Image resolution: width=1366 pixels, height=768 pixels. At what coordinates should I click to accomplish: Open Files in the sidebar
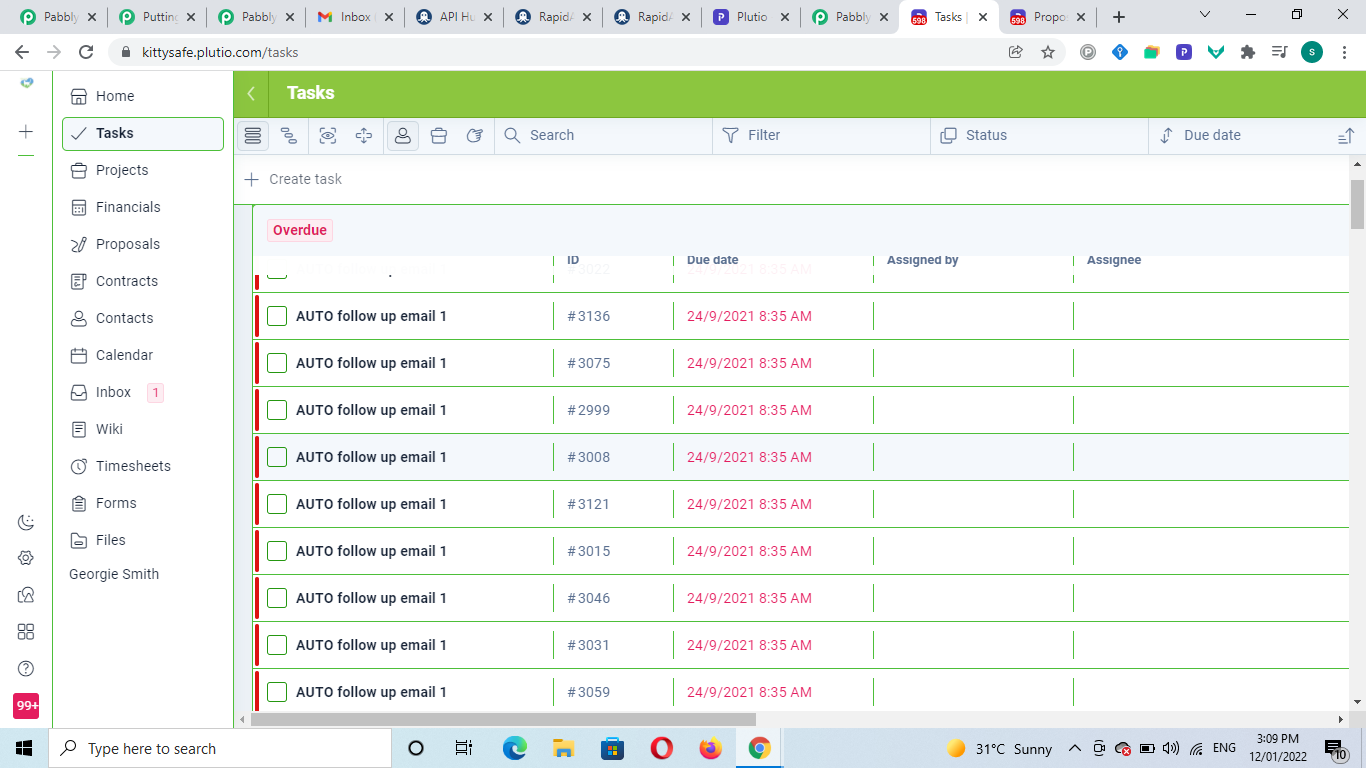click(x=143, y=540)
